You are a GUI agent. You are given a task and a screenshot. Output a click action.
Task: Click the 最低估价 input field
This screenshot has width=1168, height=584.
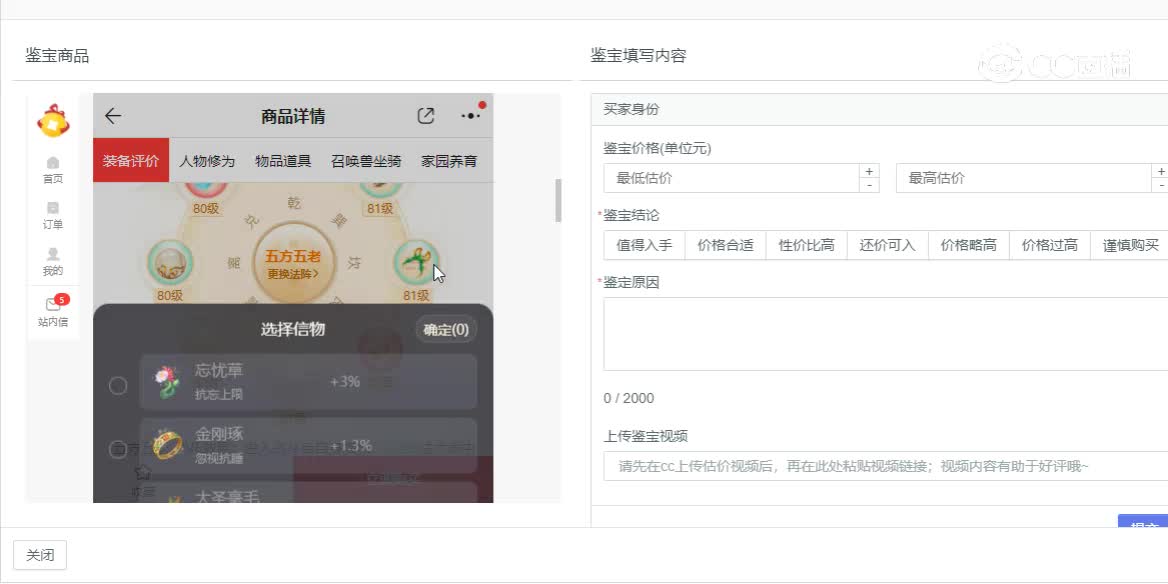(731, 178)
